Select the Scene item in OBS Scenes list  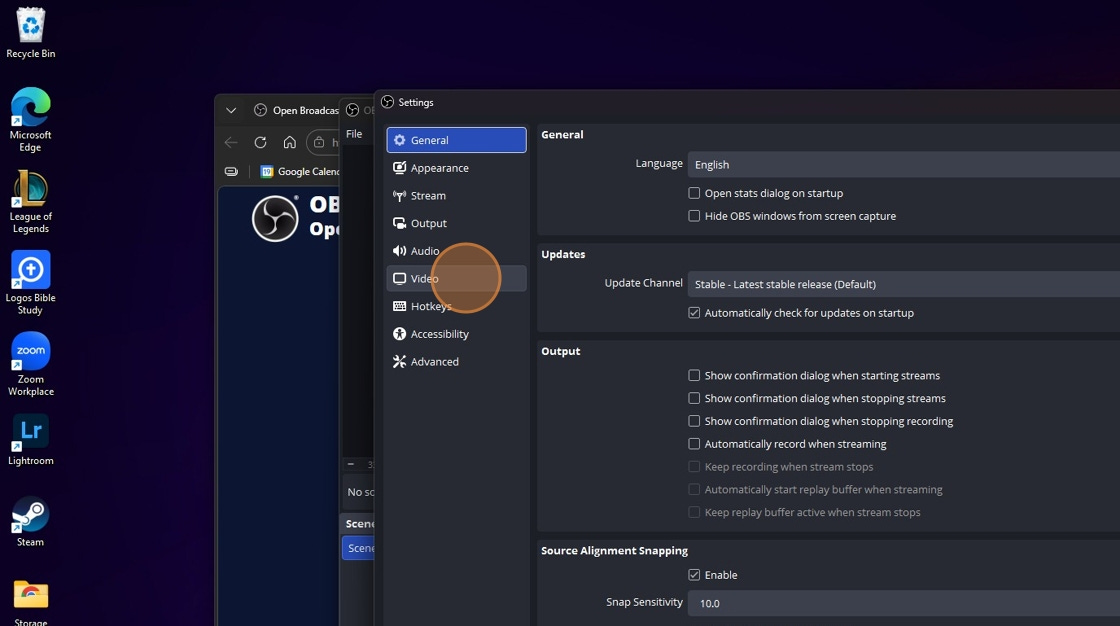pyautogui.click(x=359, y=548)
